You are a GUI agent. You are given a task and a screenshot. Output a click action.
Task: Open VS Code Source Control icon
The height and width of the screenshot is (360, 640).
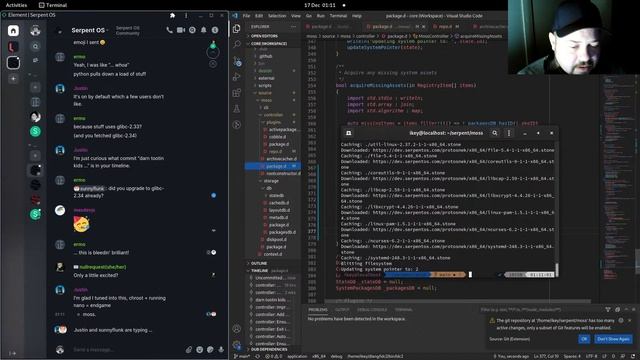pyautogui.click(x=237, y=62)
